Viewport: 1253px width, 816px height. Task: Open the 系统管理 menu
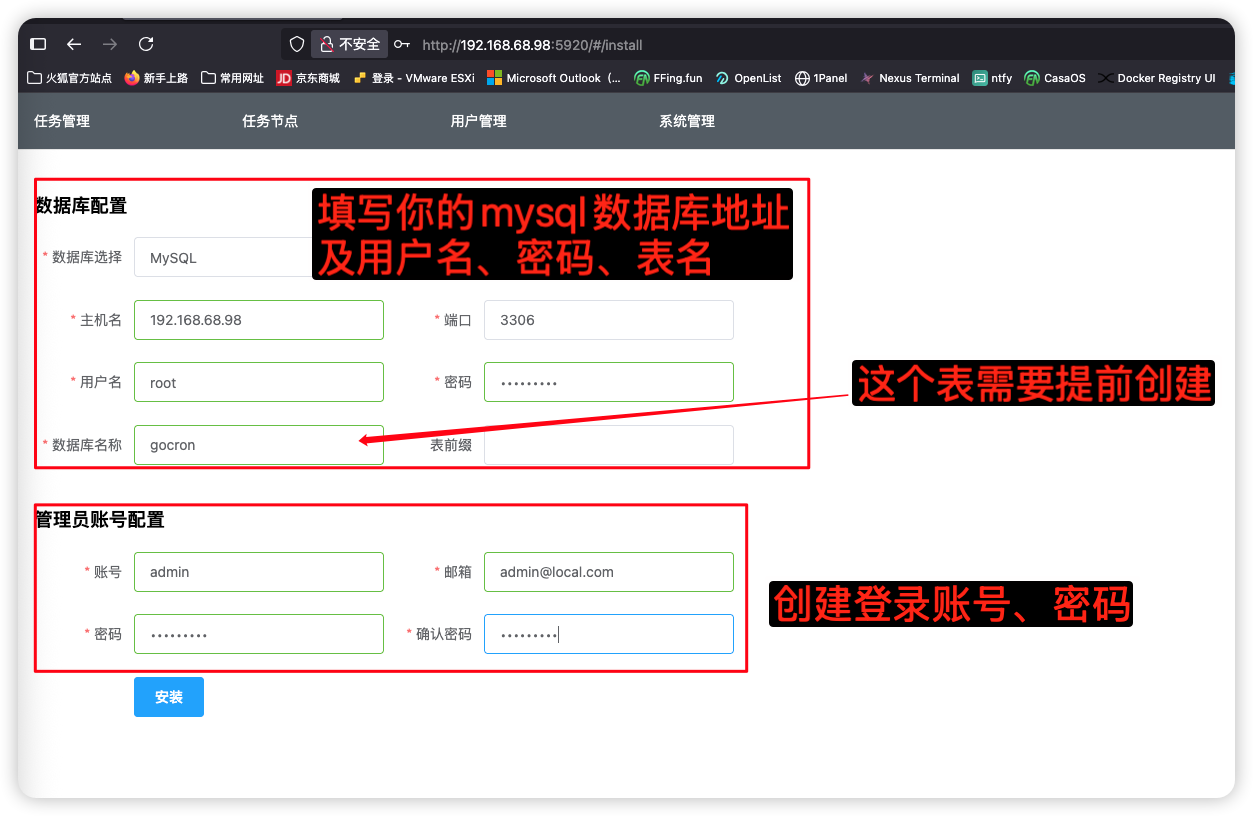click(687, 121)
